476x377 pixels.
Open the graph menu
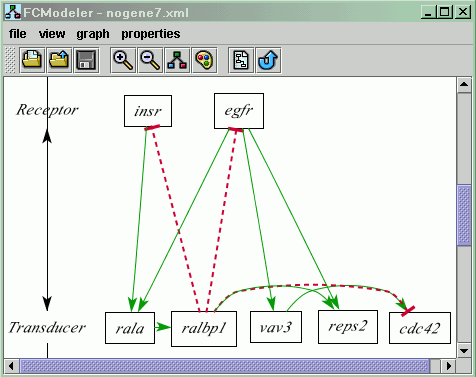93,34
